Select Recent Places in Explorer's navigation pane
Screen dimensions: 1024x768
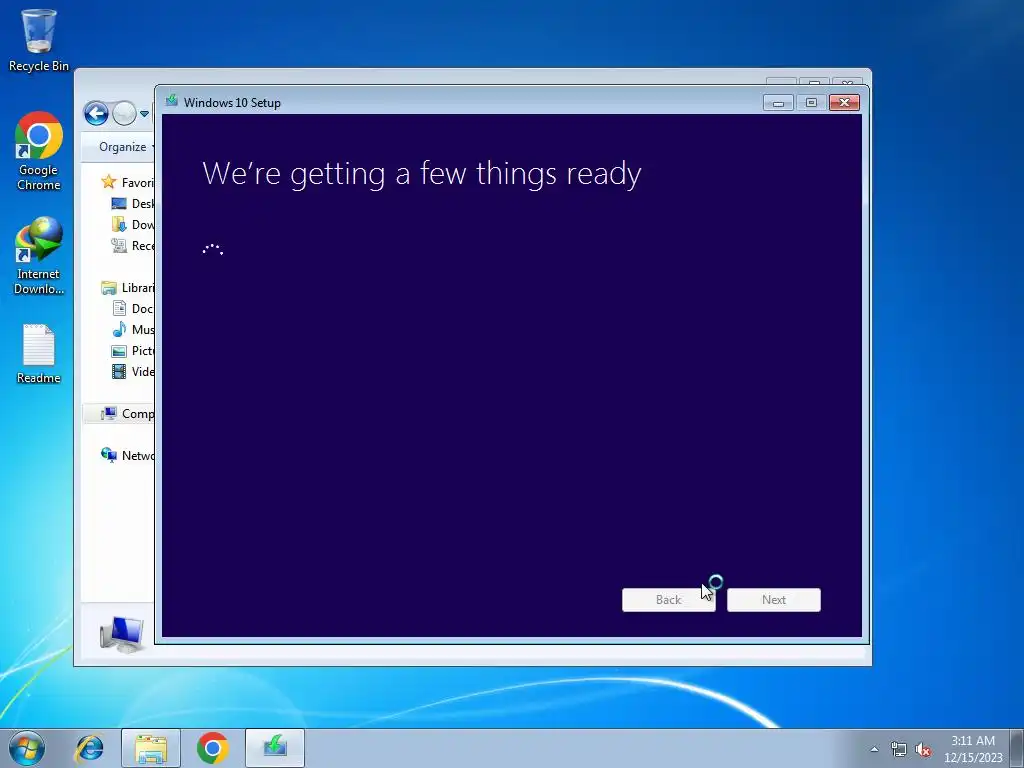(133, 246)
